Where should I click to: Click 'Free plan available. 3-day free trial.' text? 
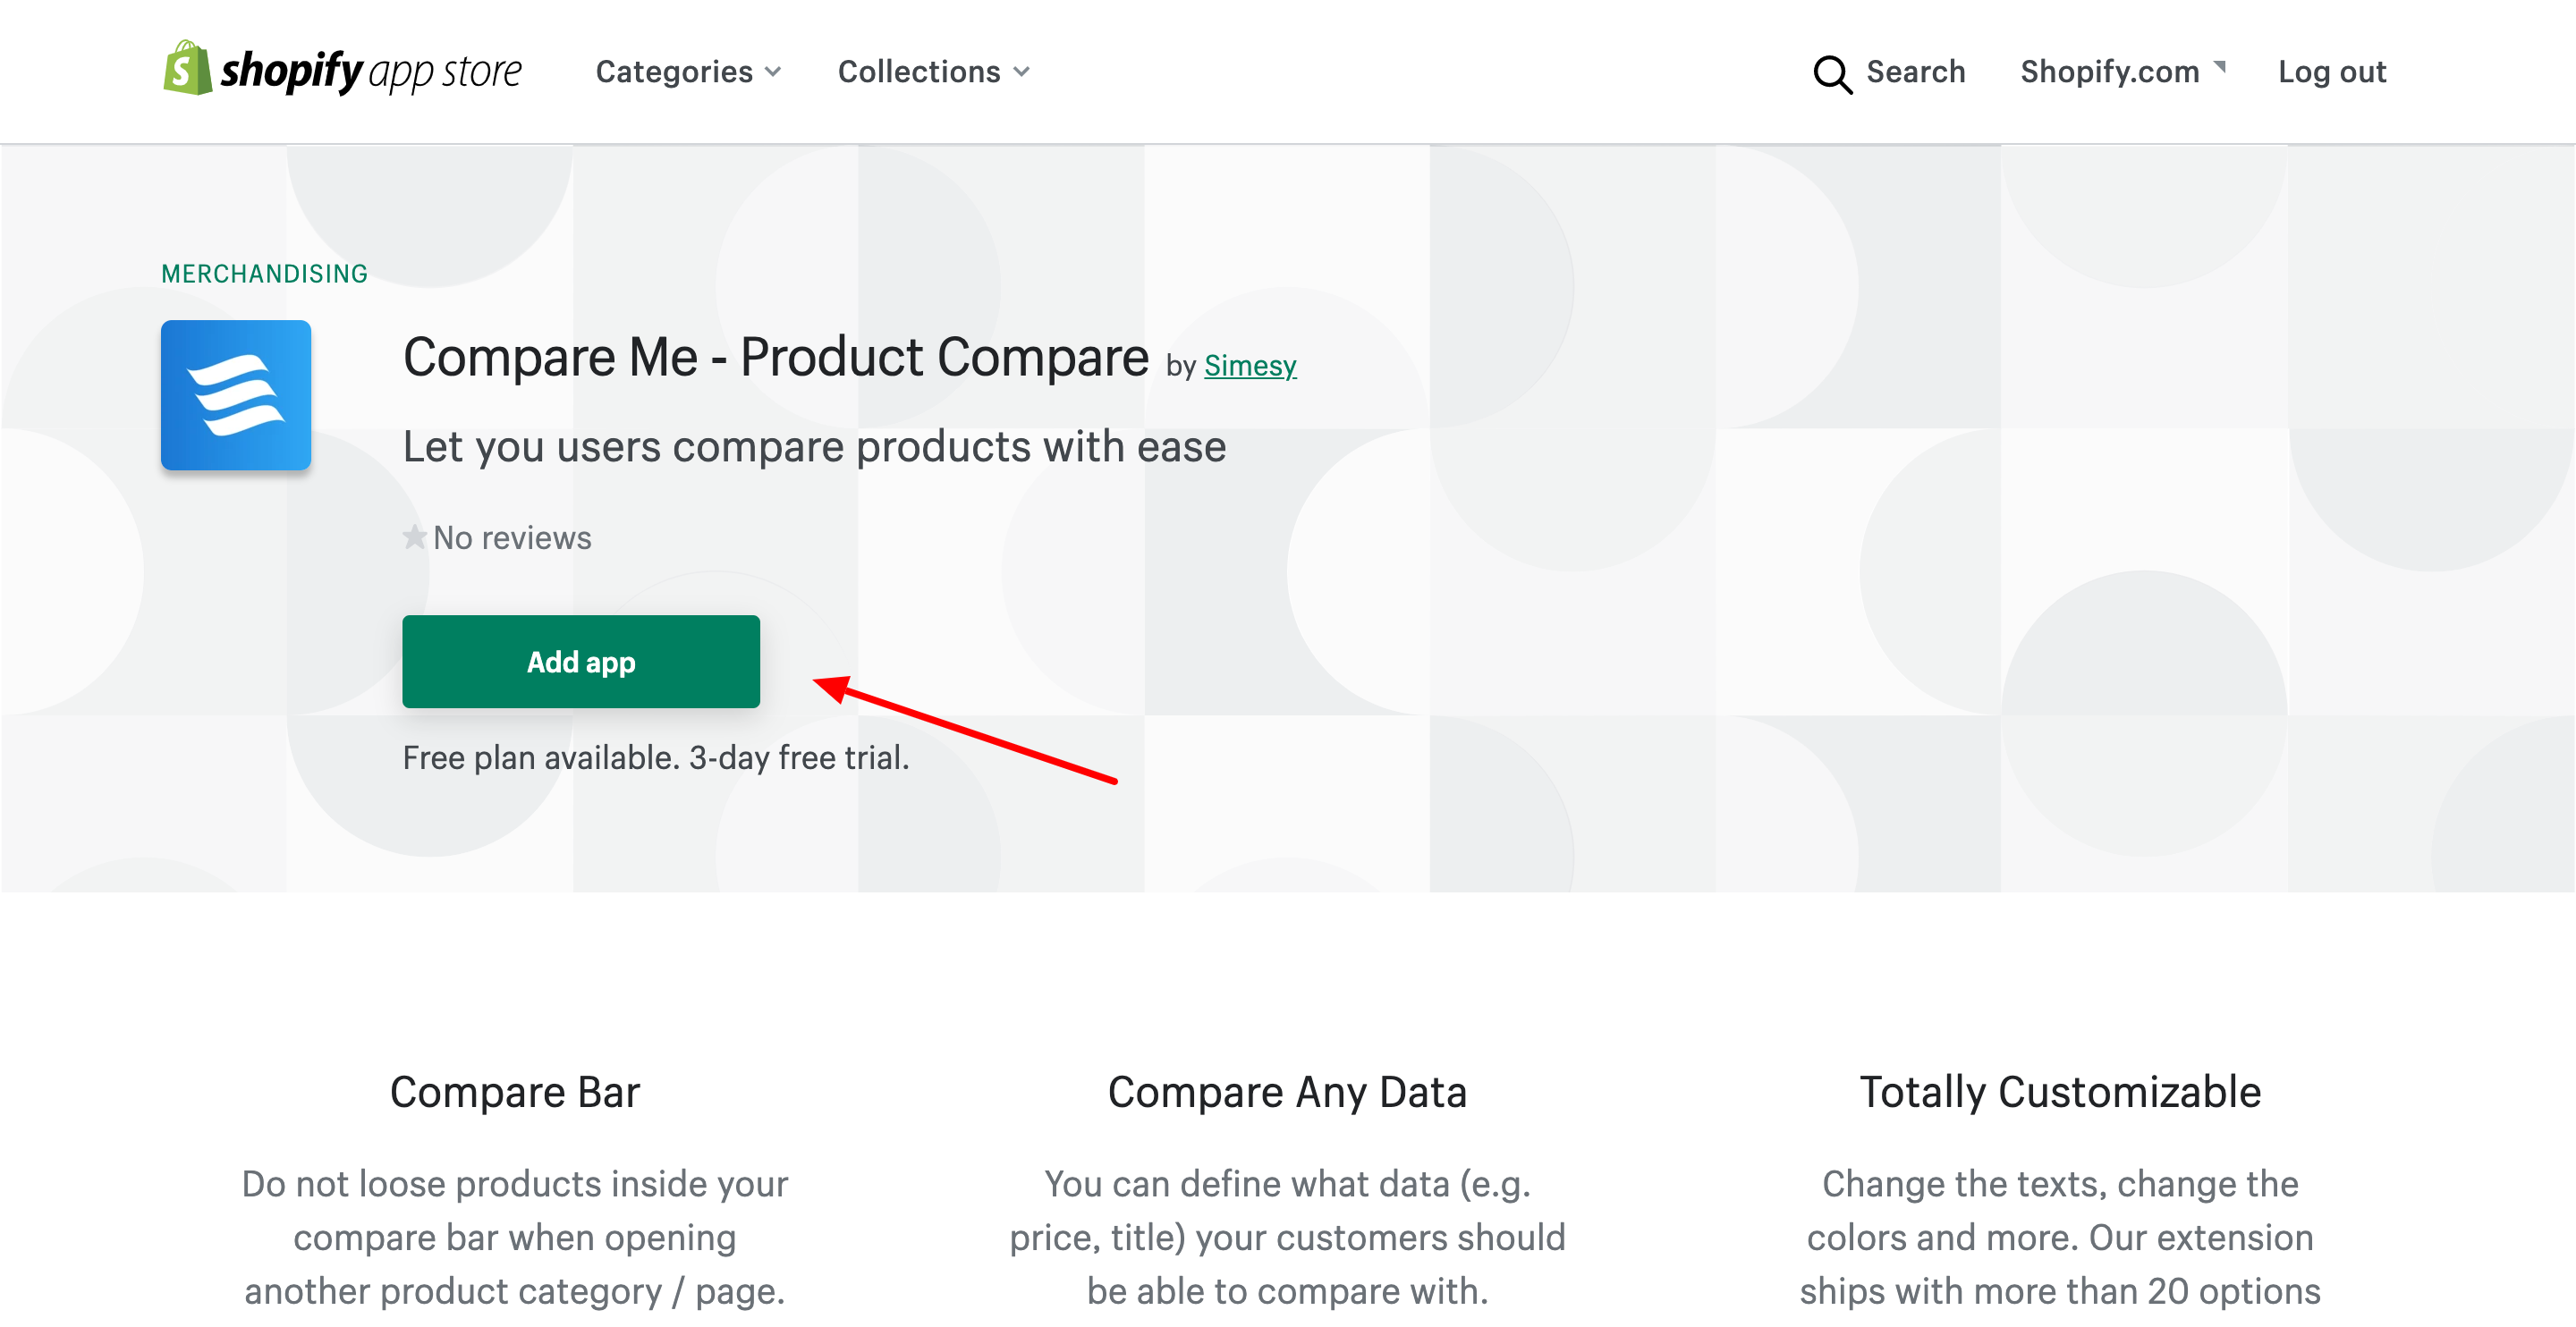pyautogui.click(x=656, y=758)
